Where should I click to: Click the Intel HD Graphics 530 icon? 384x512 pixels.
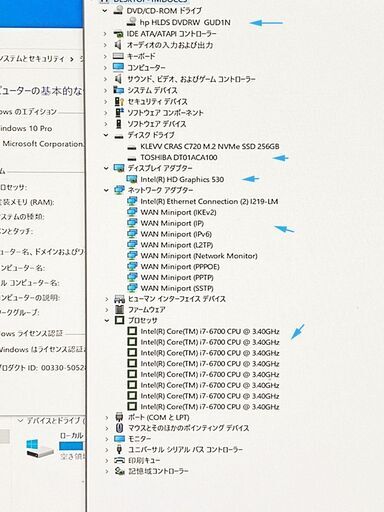(132, 179)
